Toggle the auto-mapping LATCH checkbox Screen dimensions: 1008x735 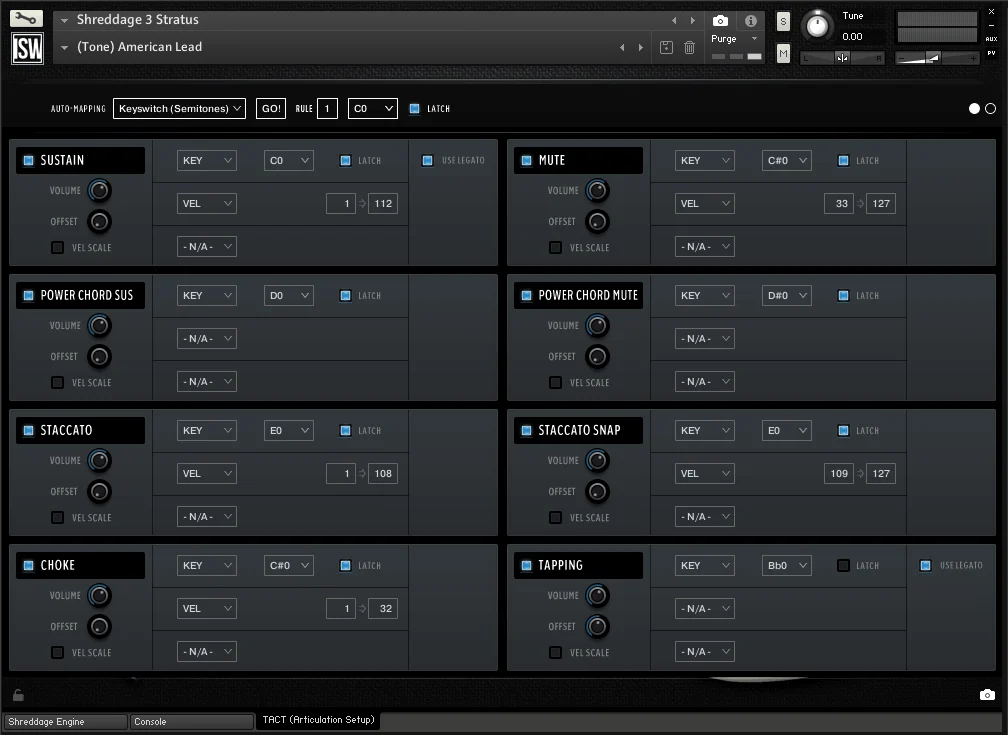(x=415, y=109)
